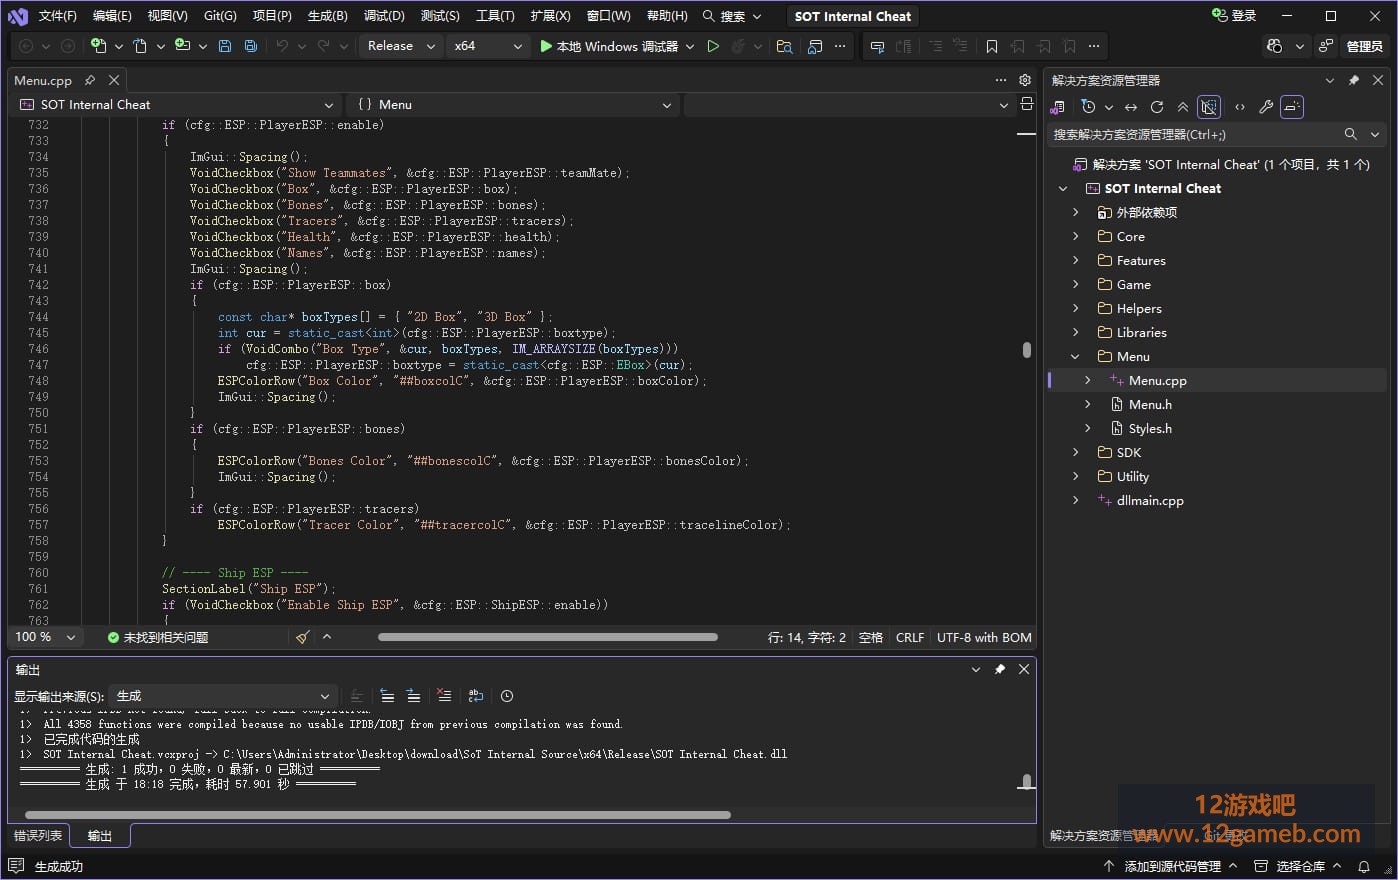
Task: Open the Find in Files toolbar icon
Action: 785,46
